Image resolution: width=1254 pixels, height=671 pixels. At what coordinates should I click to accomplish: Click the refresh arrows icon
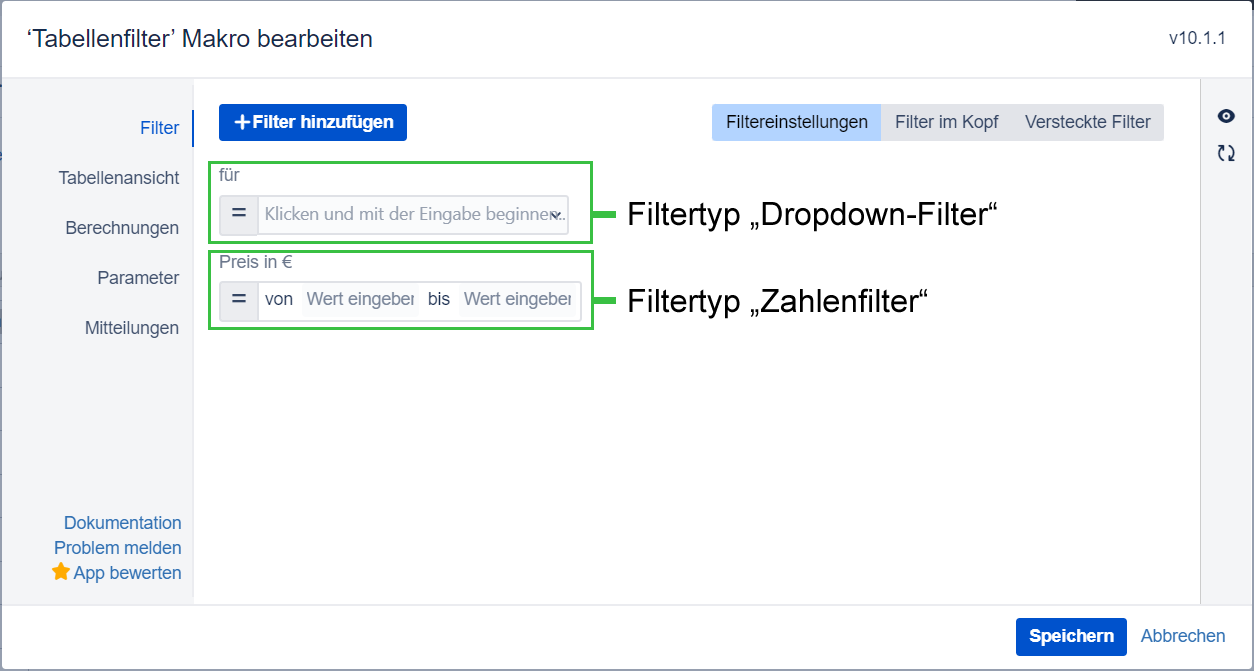pos(1226,153)
